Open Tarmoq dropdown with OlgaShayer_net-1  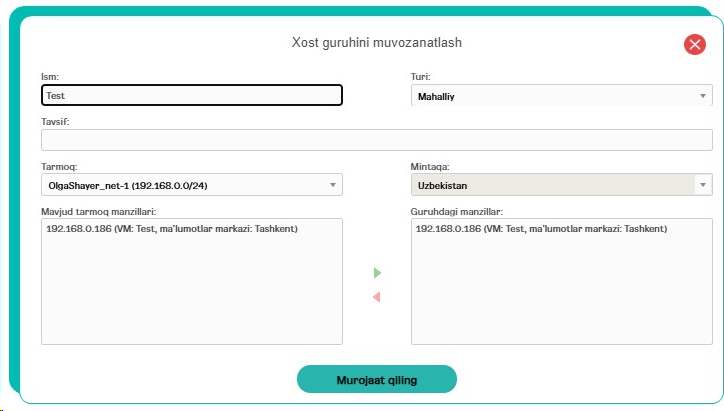click(192, 185)
